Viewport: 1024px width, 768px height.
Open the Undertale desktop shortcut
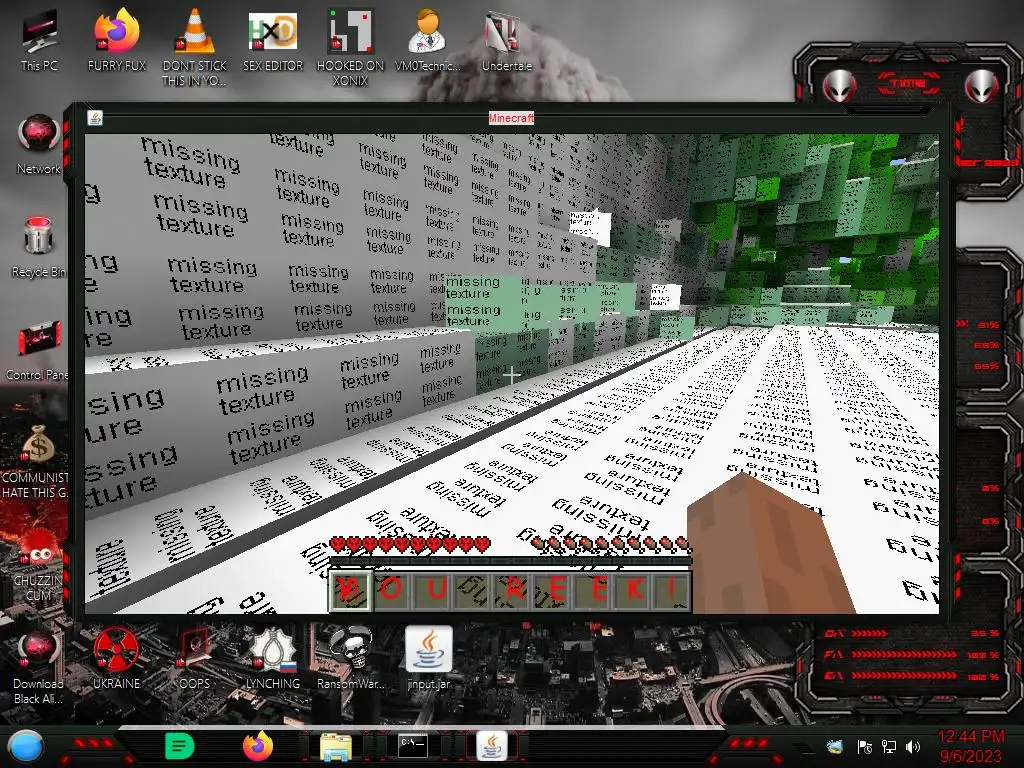pyautogui.click(x=506, y=39)
